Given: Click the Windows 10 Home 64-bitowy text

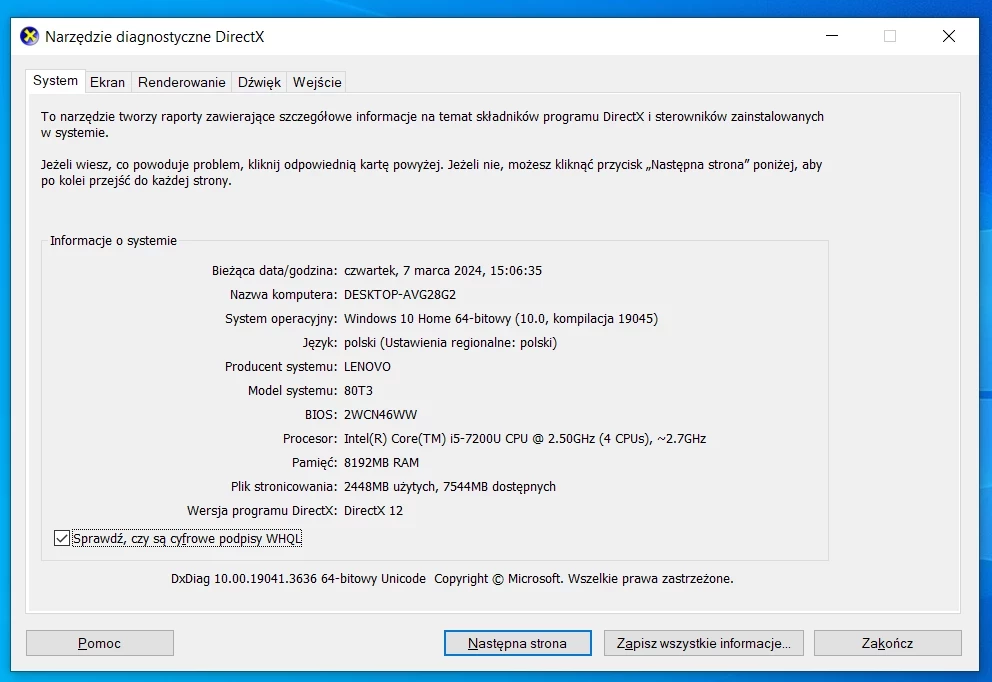Looking at the screenshot, I should (501, 319).
